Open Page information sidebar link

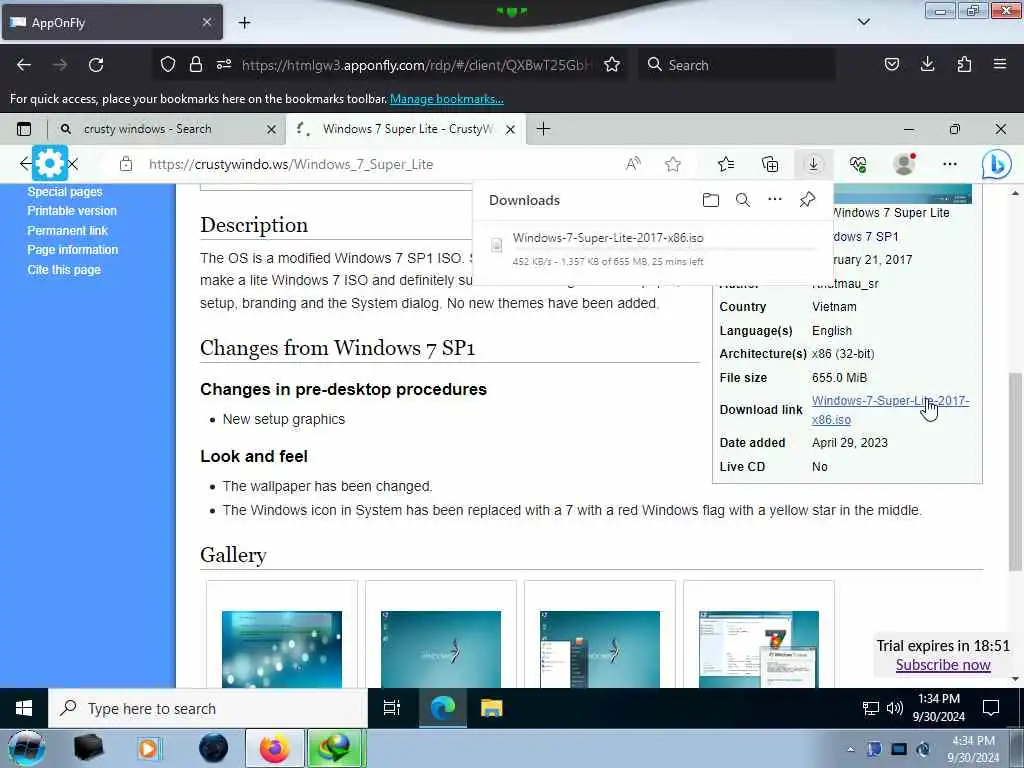72,250
